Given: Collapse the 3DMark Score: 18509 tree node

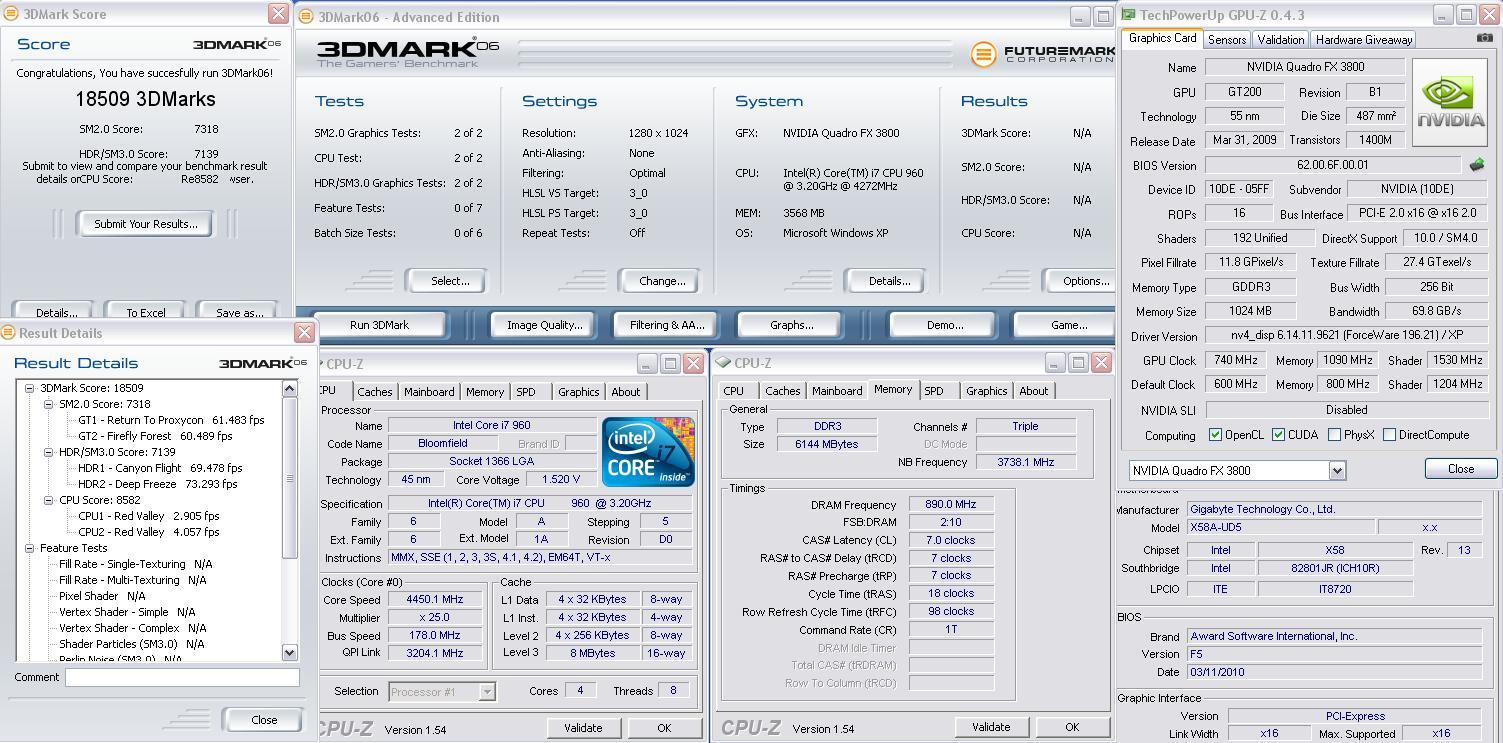Looking at the screenshot, I should pyautogui.click(x=30, y=388).
